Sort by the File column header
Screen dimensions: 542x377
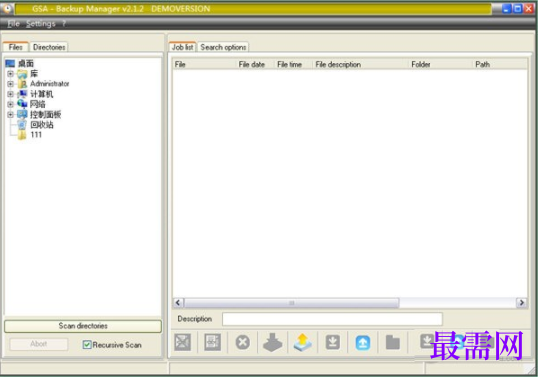pos(204,64)
